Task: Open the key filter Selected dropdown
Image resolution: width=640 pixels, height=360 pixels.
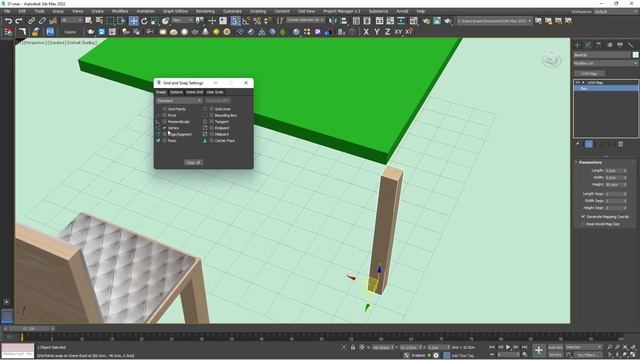Action: (583, 347)
